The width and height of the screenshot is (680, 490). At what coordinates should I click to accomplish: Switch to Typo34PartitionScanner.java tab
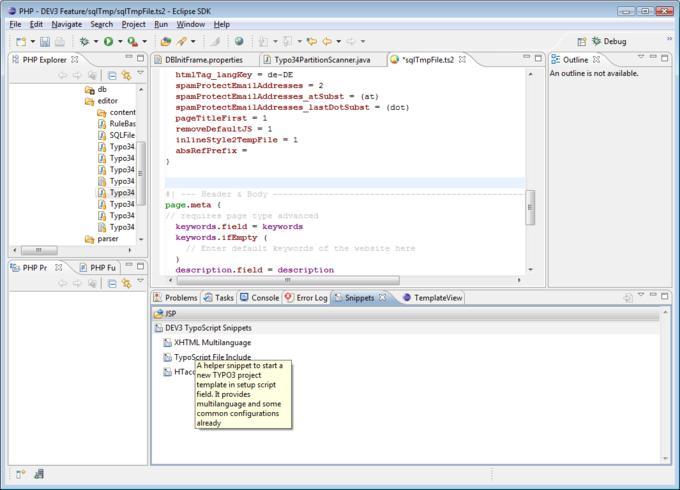317,60
